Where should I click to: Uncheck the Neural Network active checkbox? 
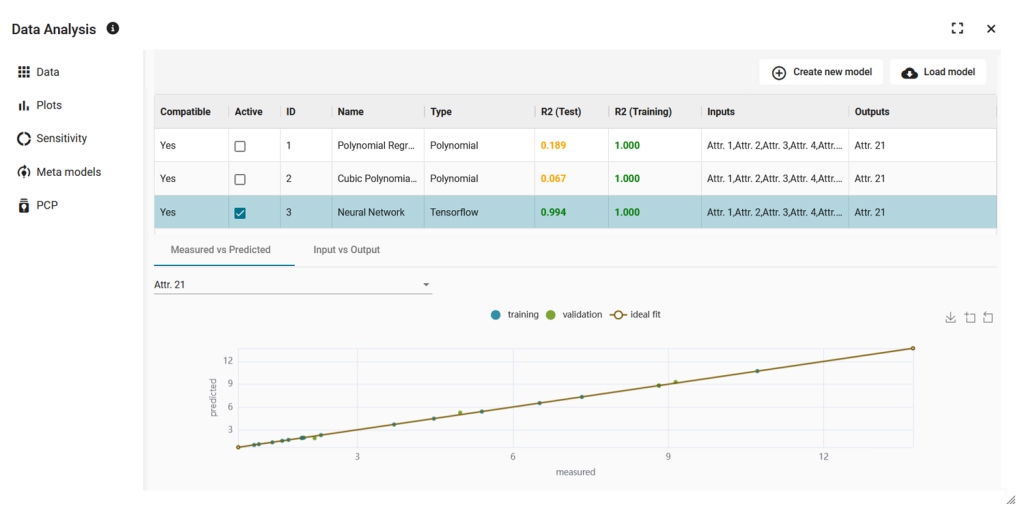pos(240,213)
